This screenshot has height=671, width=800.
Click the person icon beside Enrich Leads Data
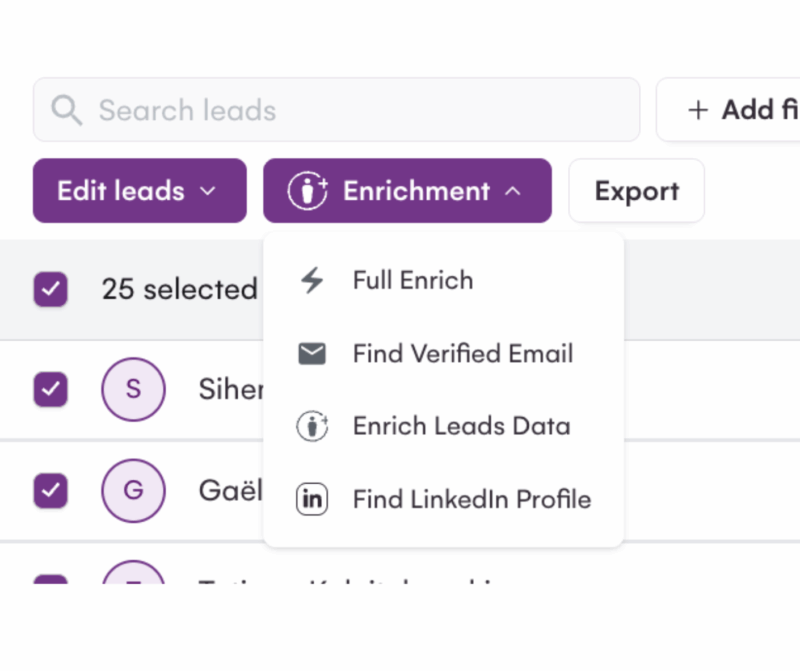click(312, 427)
